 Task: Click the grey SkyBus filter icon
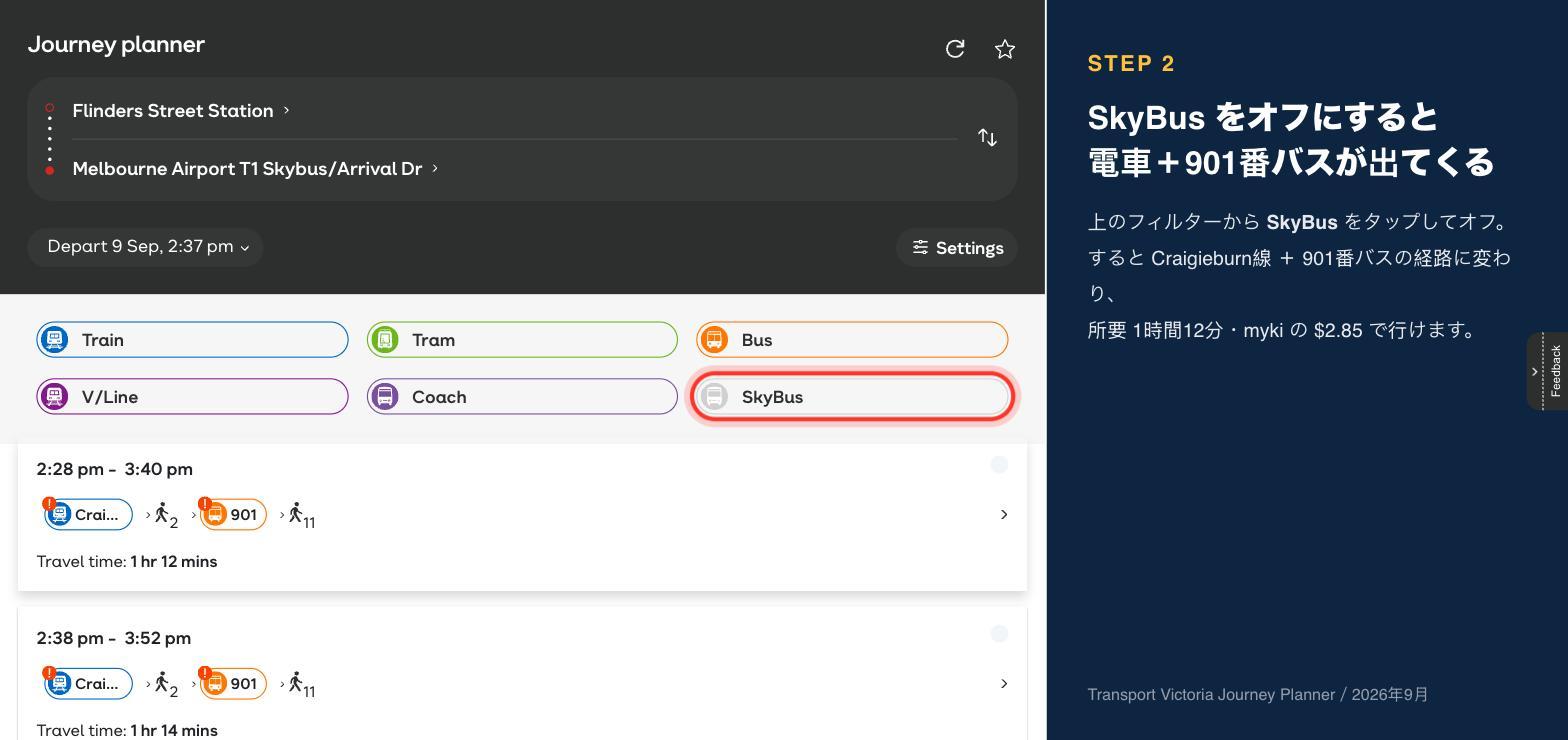pos(714,397)
